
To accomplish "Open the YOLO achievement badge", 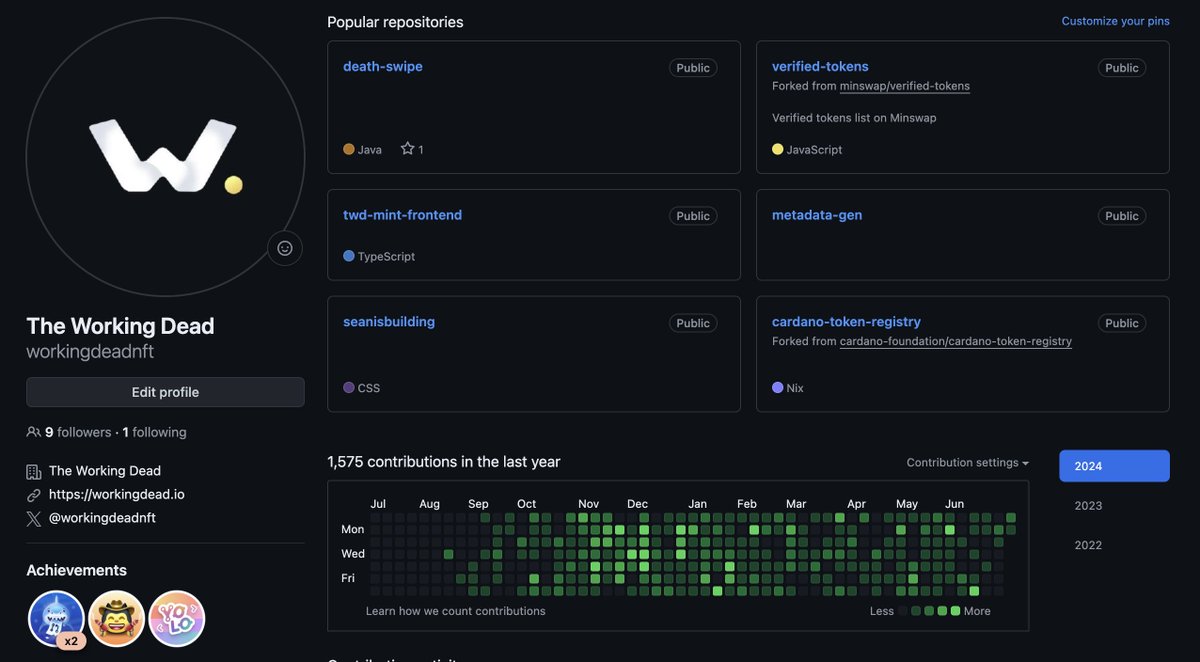I will tap(176, 618).
